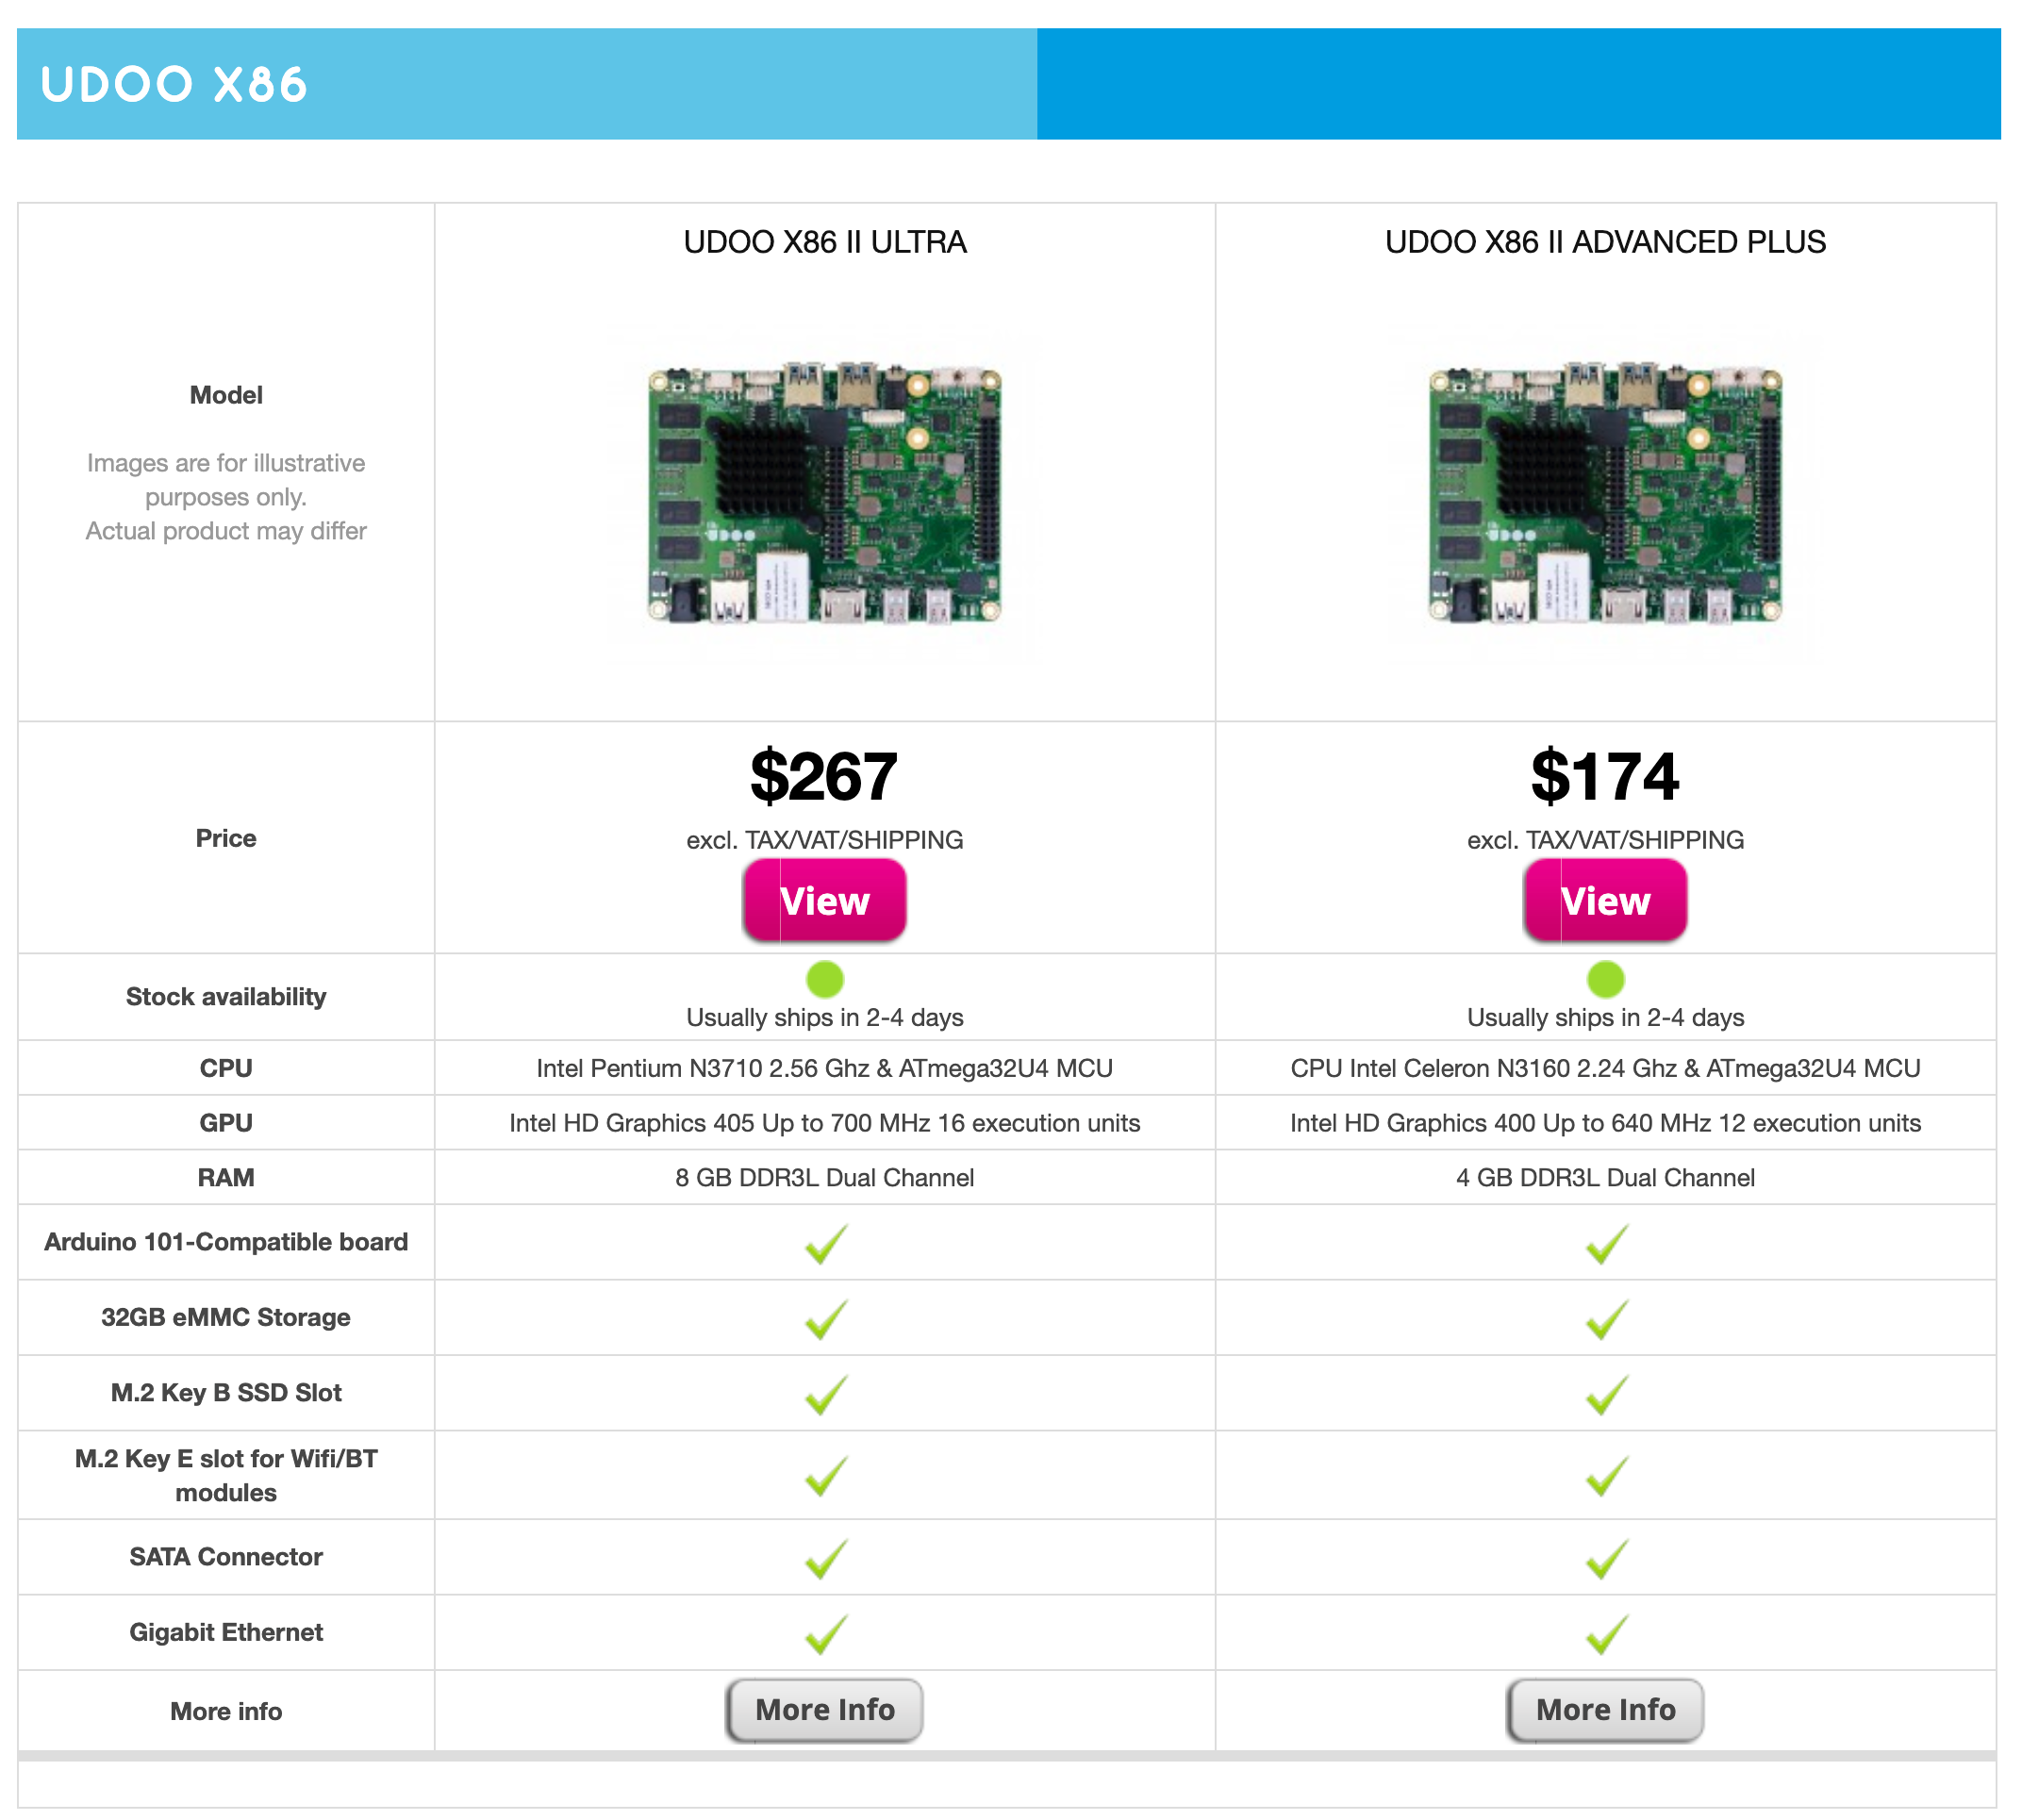Click the green stock availability dot for ADVANCED PLUS
The height and width of the screenshot is (1820, 2022).
pyautogui.click(x=1605, y=981)
